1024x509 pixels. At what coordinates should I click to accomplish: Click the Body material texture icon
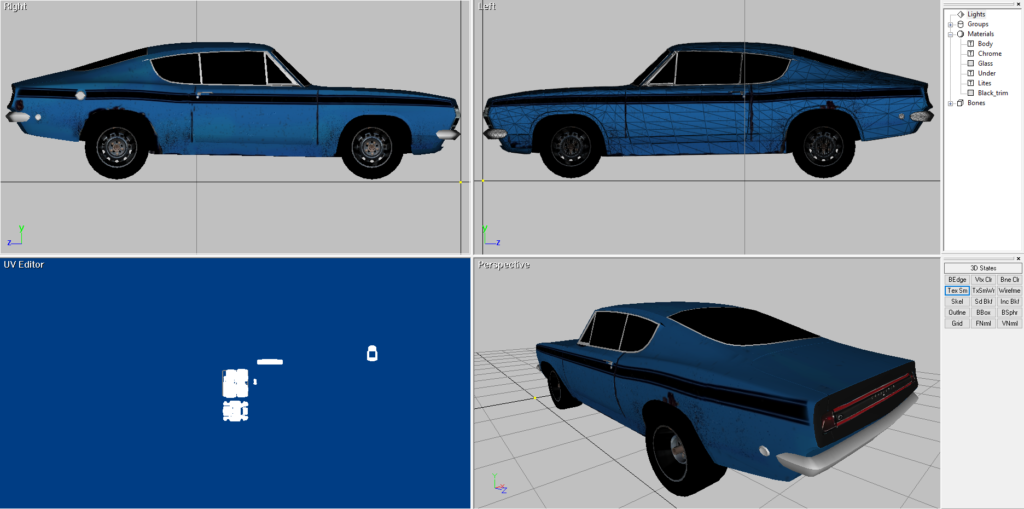(970, 44)
